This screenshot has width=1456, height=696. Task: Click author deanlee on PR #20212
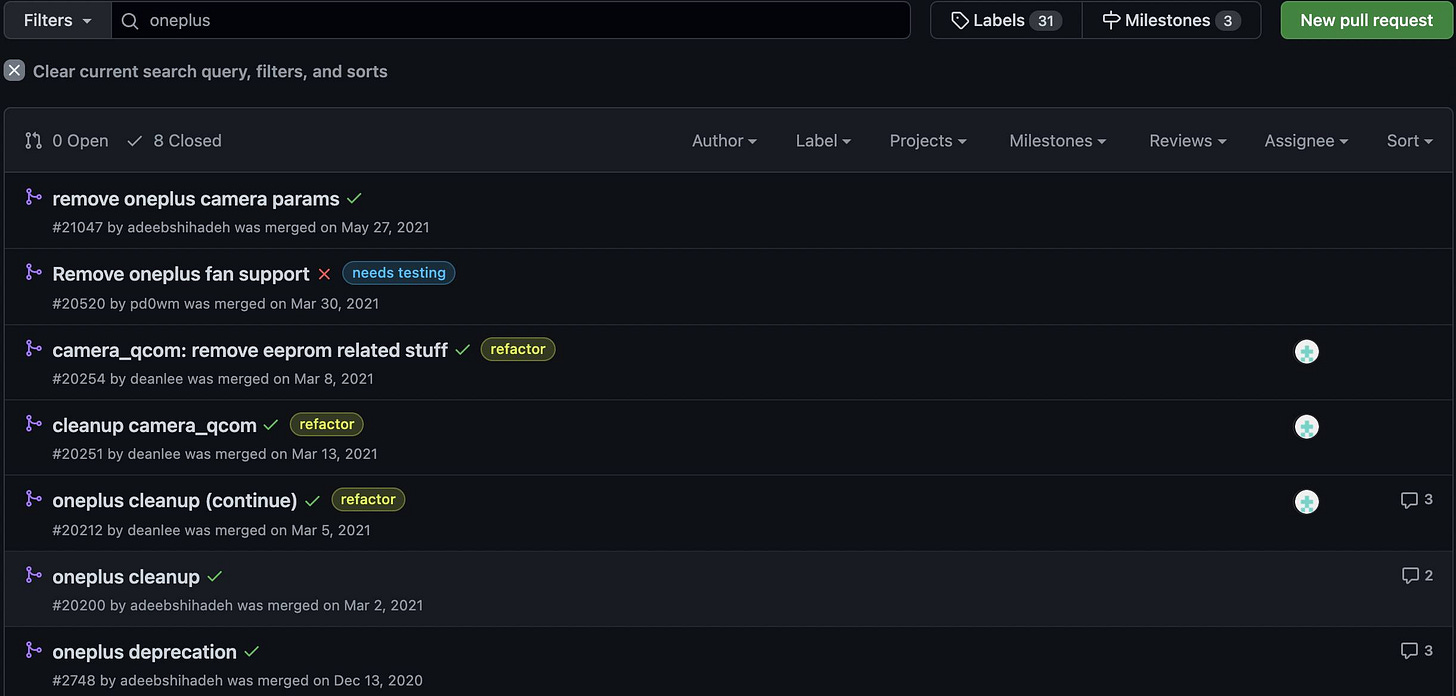(x=157, y=530)
